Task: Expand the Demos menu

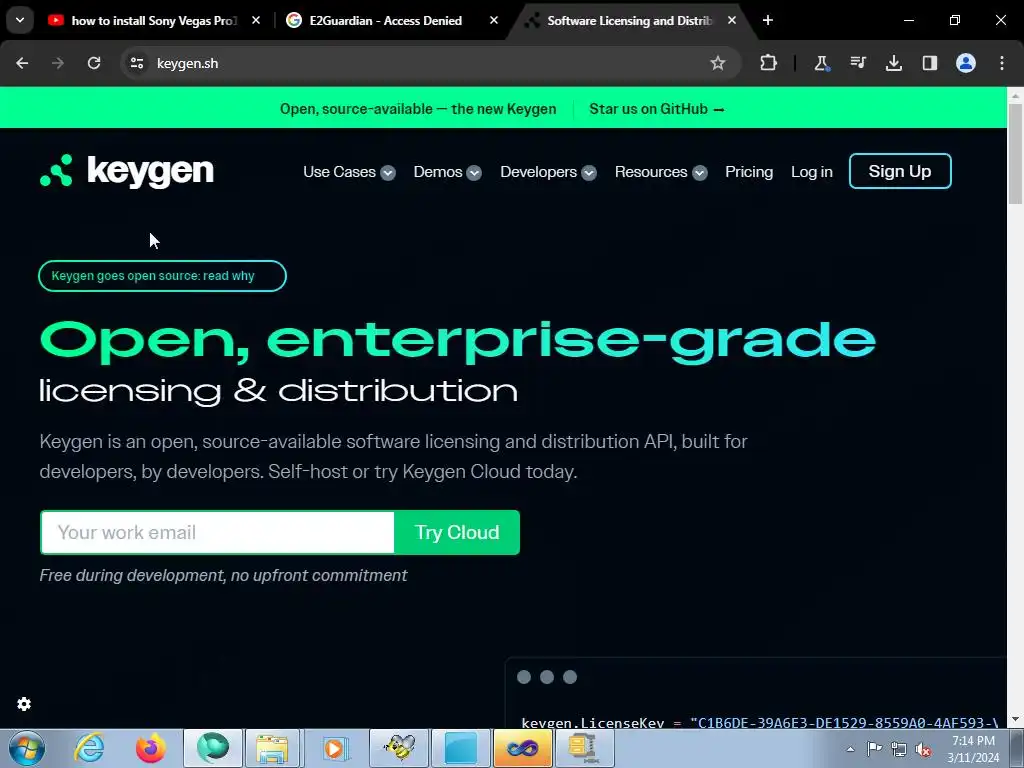Action: pyautogui.click(x=447, y=172)
